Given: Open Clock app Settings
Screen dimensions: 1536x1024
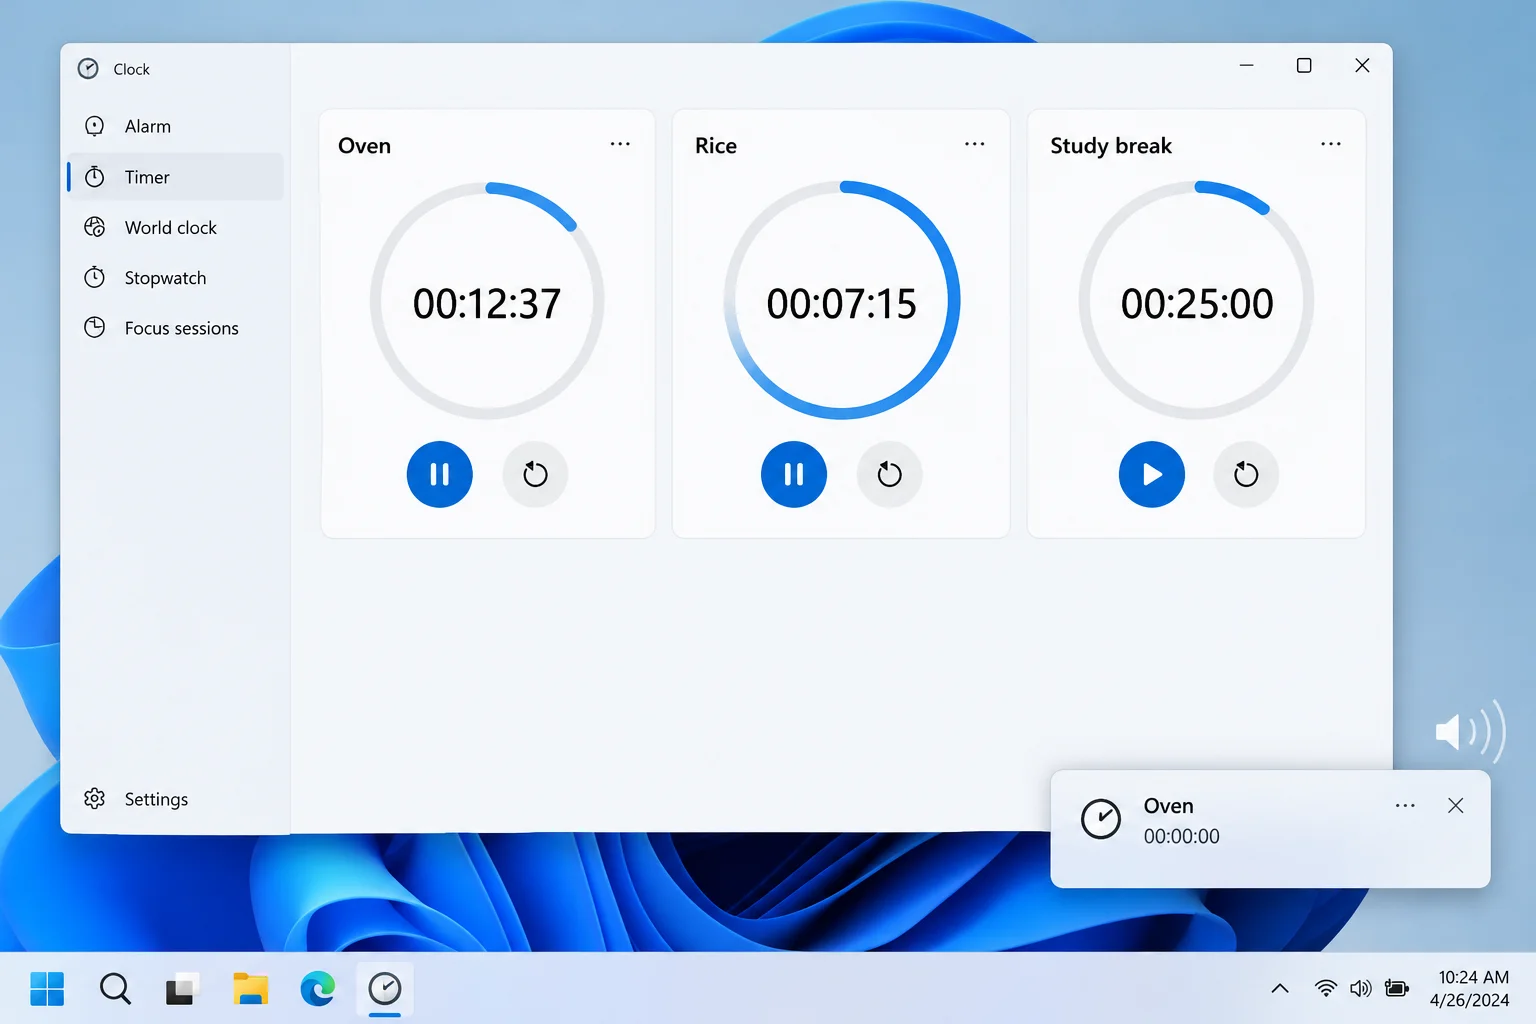Looking at the screenshot, I should (x=176, y=799).
